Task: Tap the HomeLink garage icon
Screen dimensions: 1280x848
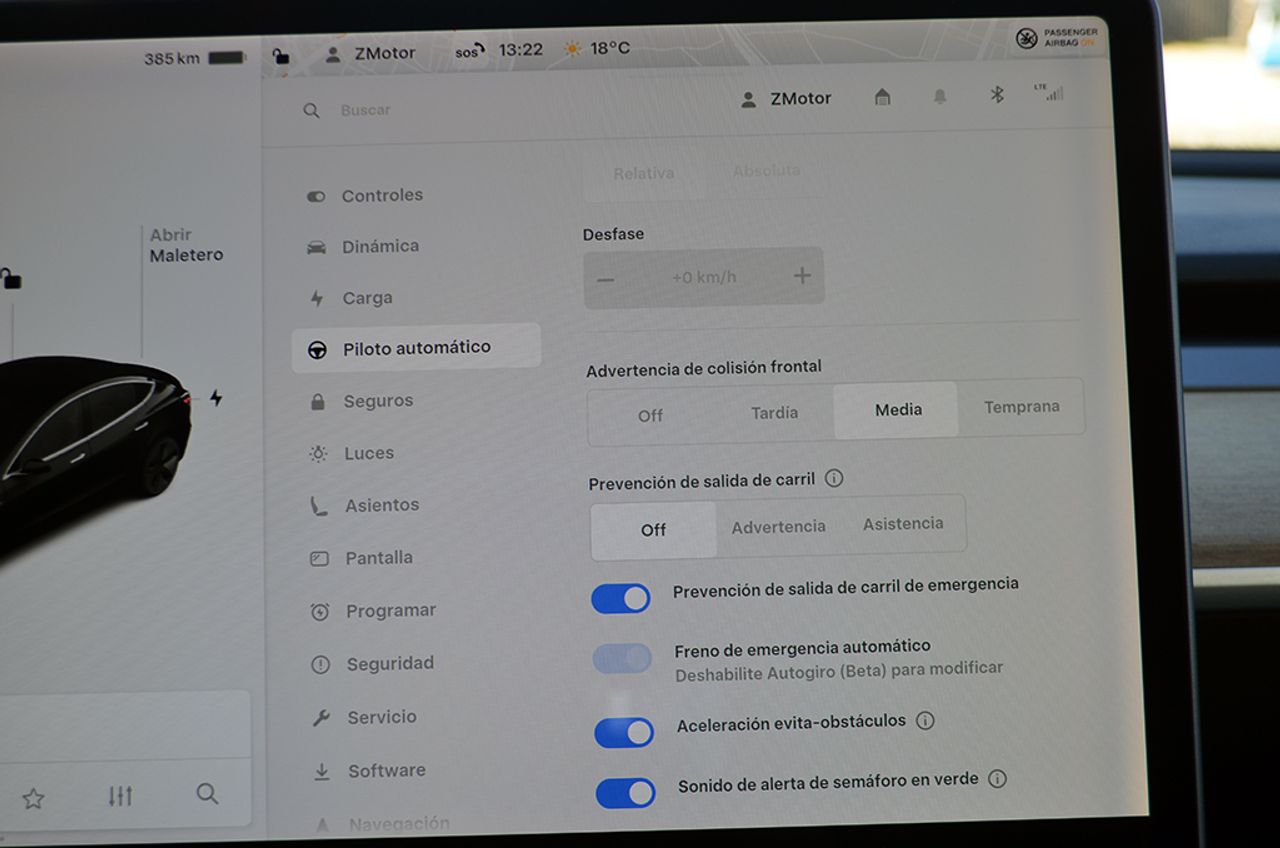Action: [882, 97]
